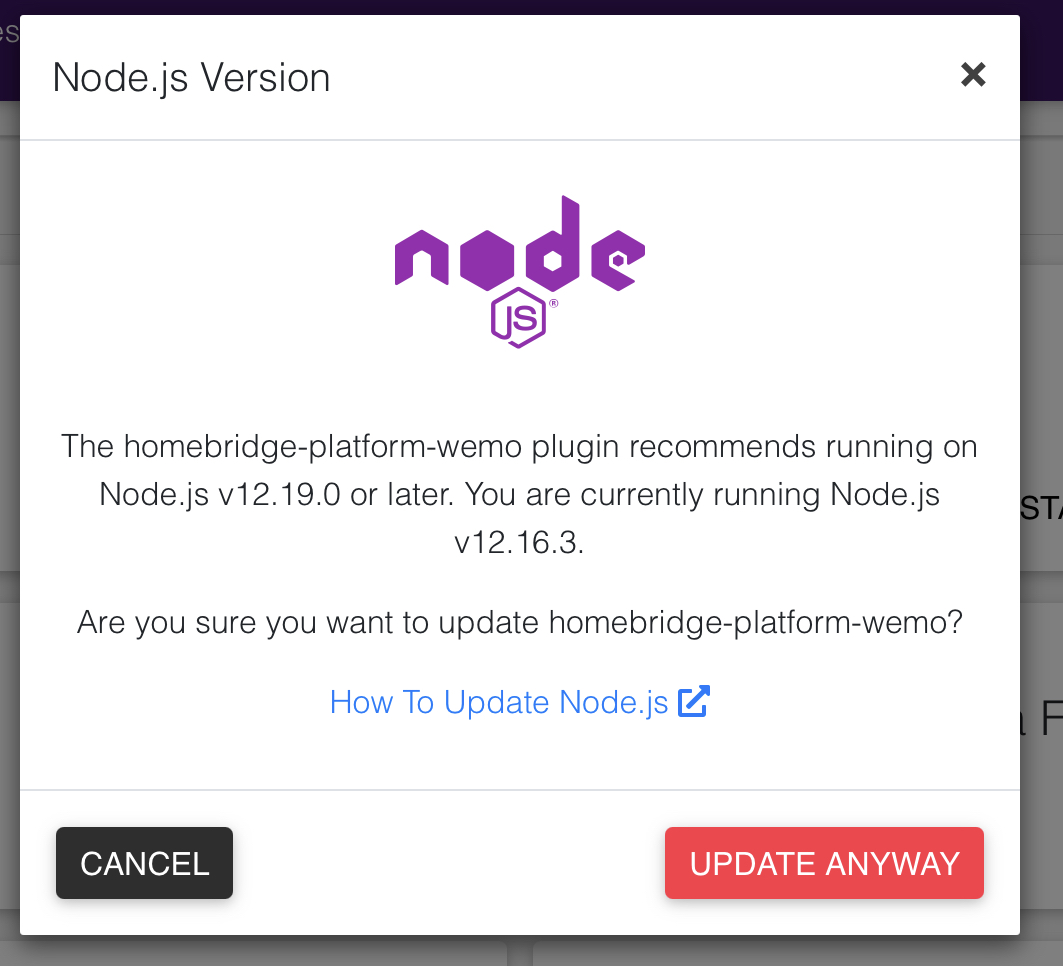Click the update confirmation question text
The height and width of the screenshot is (966, 1063).
pos(519,622)
